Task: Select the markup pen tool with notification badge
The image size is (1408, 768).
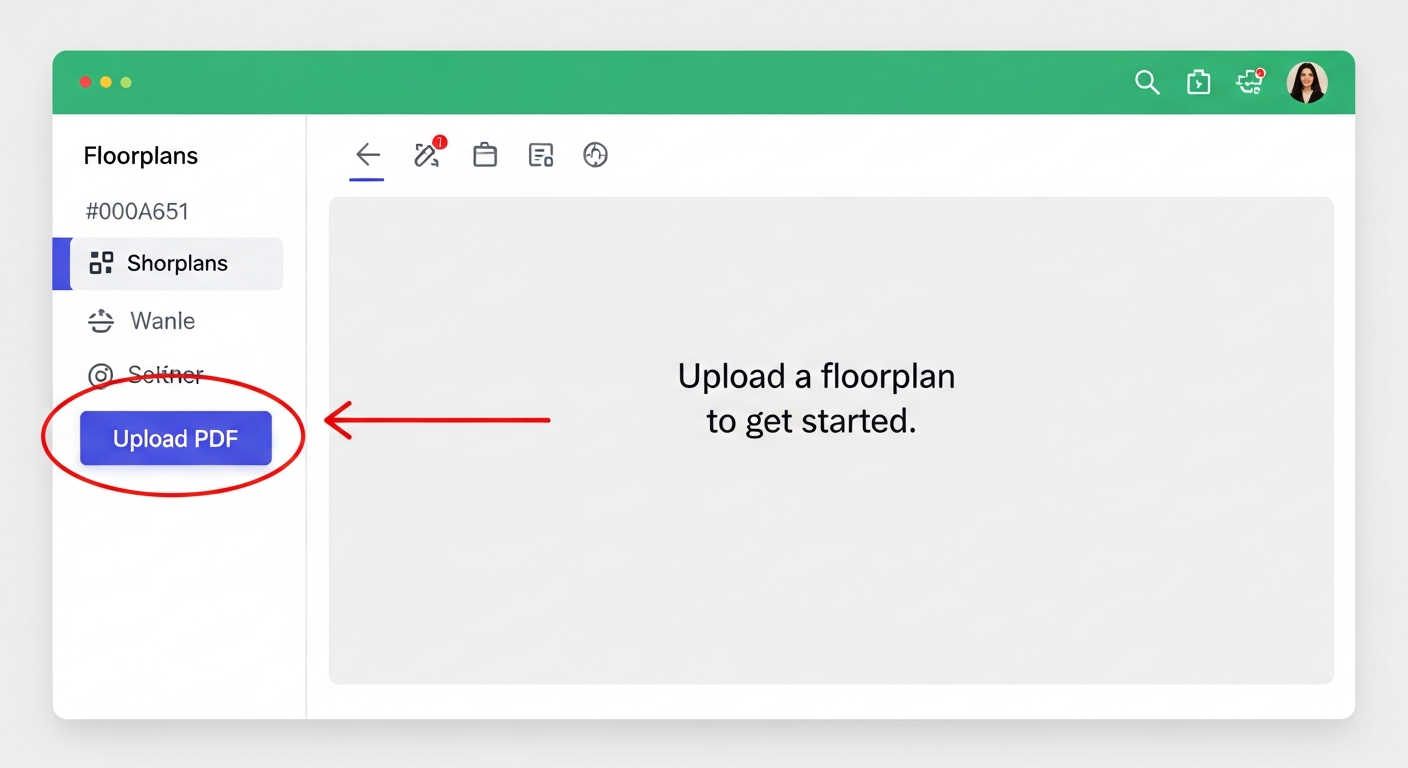Action: (x=427, y=155)
